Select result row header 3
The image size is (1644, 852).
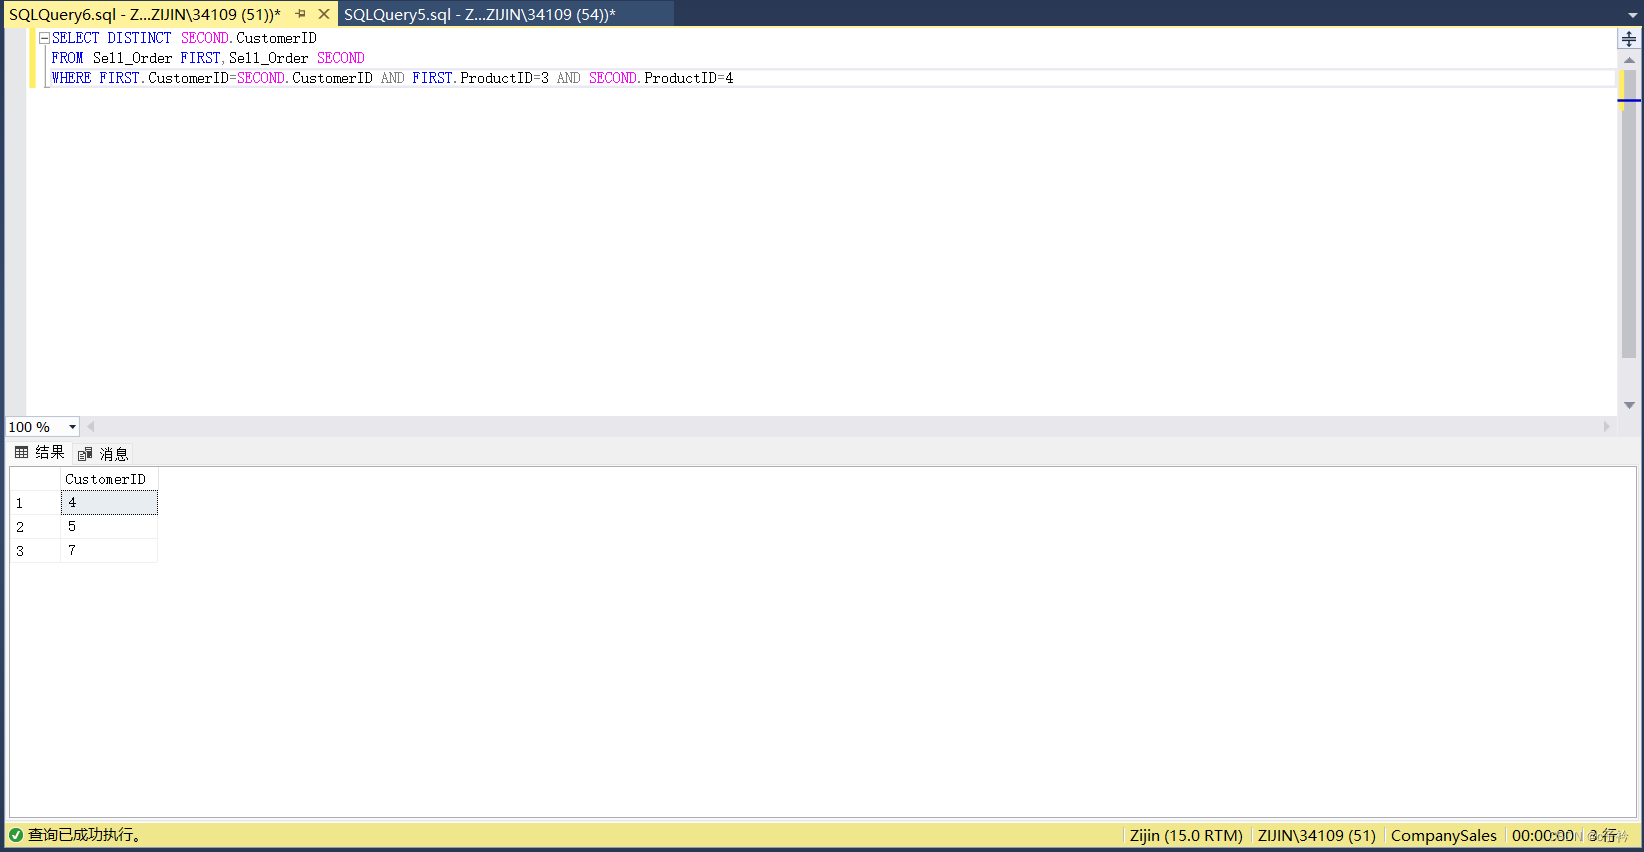[35, 551]
